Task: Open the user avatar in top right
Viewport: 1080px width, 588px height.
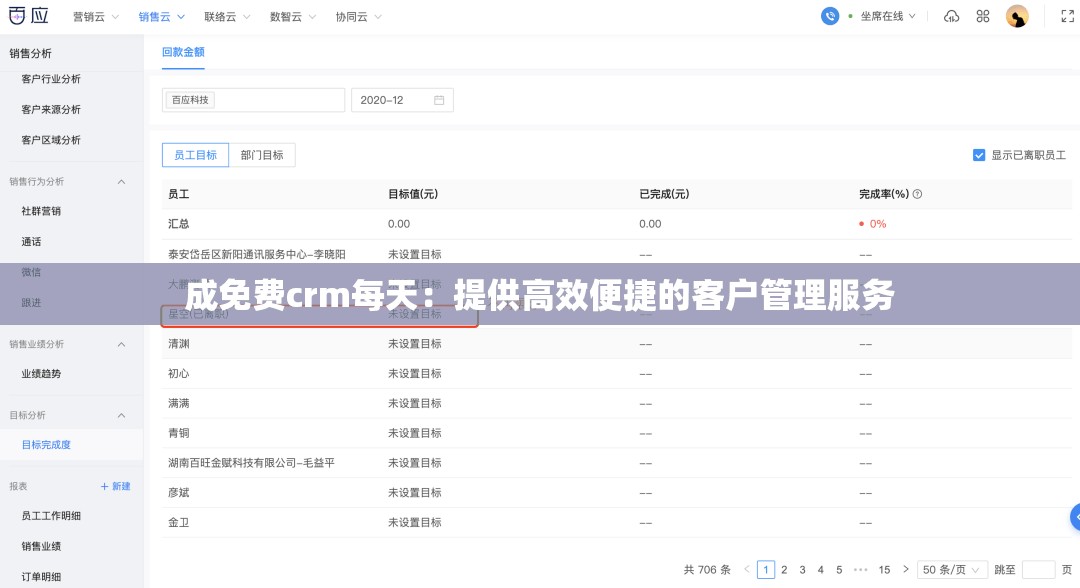Action: (x=1017, y=16)
